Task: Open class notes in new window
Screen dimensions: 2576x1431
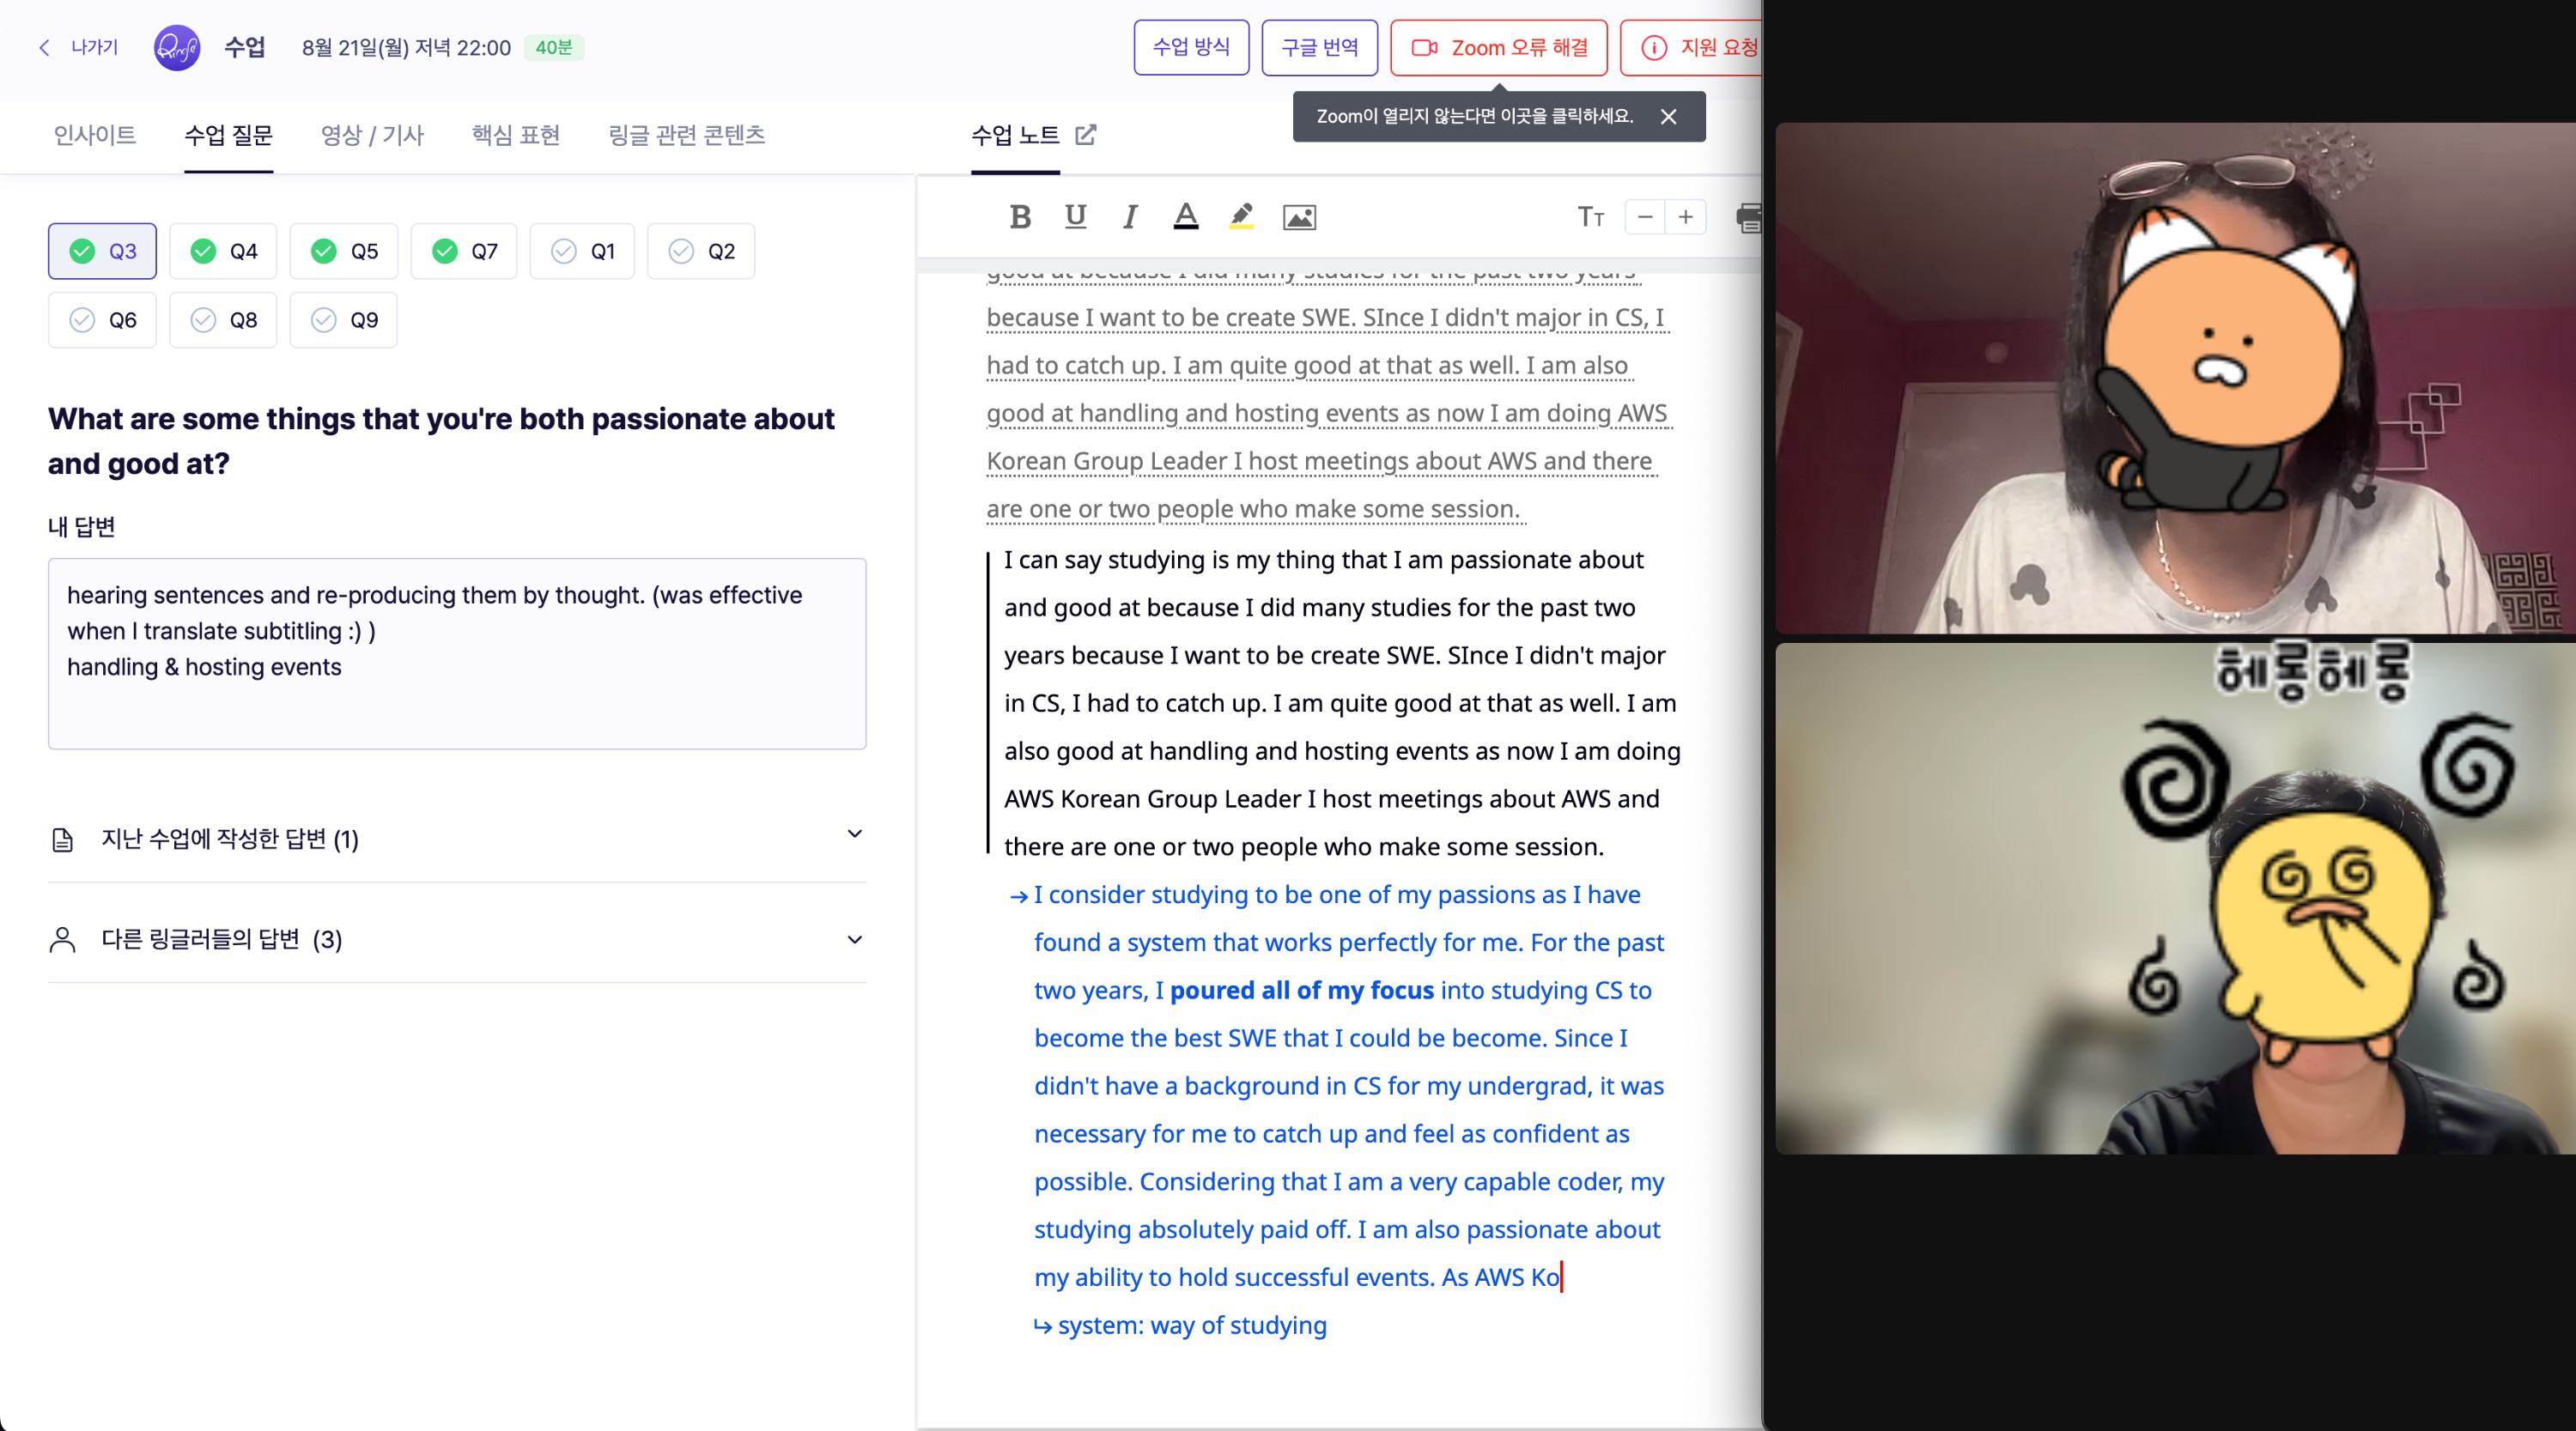Action: (1086, 135)
